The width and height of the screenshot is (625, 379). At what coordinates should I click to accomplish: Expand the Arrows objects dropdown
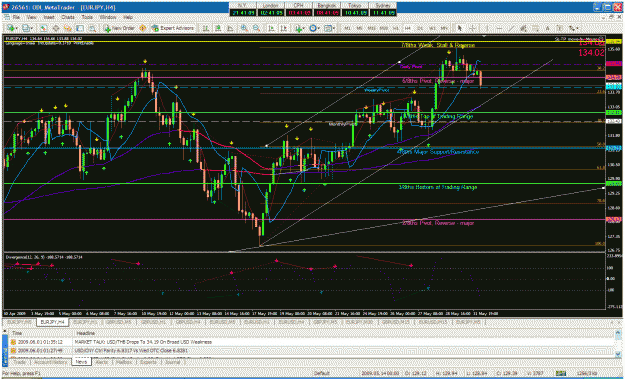pos(577,28)
